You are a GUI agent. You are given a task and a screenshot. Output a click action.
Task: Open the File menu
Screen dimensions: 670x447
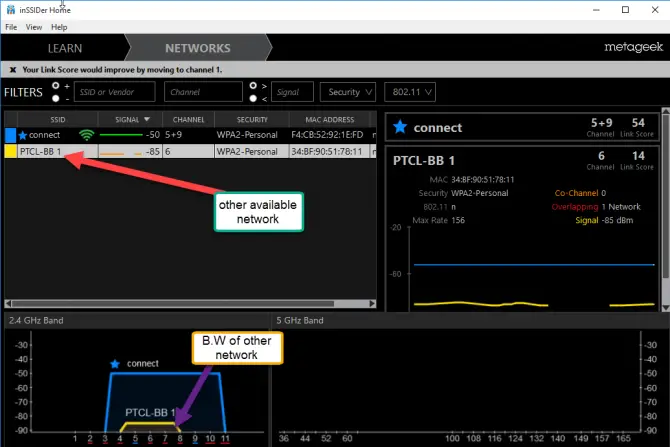click(12, 27)
